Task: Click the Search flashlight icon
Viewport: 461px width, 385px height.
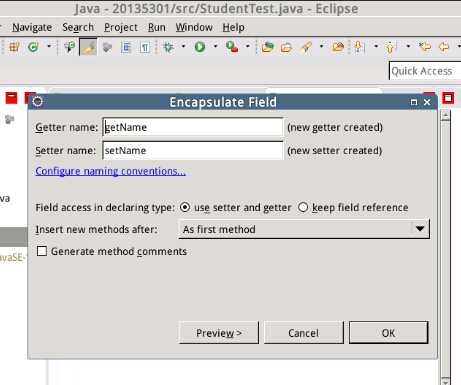Action: 306,47
